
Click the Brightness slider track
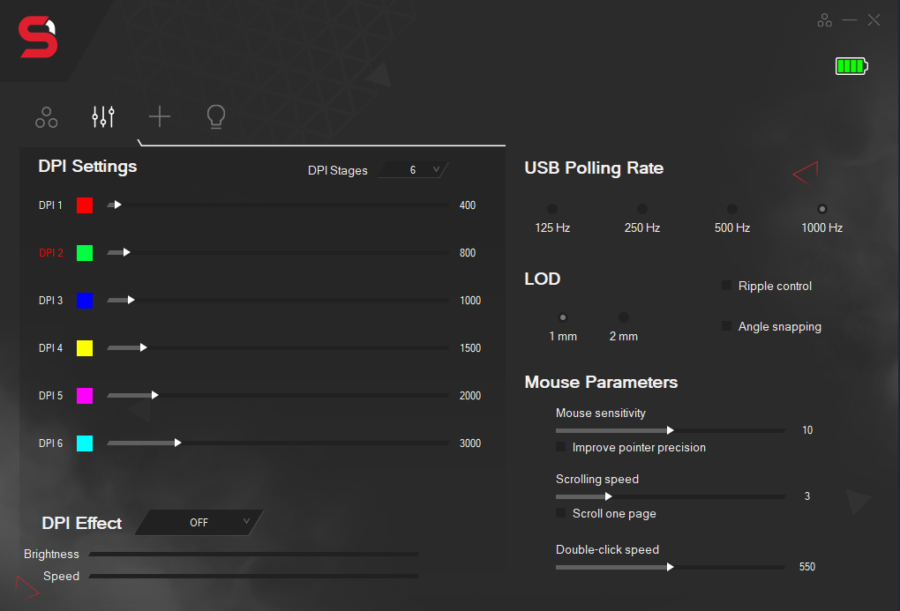click(x=254, y=554)
